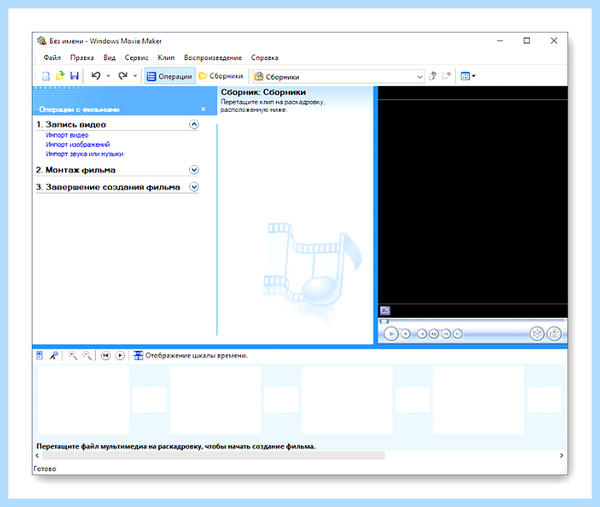Zoom out the timeline magnifier
This screenshot has width=600, height=507.
coord(87,355)
